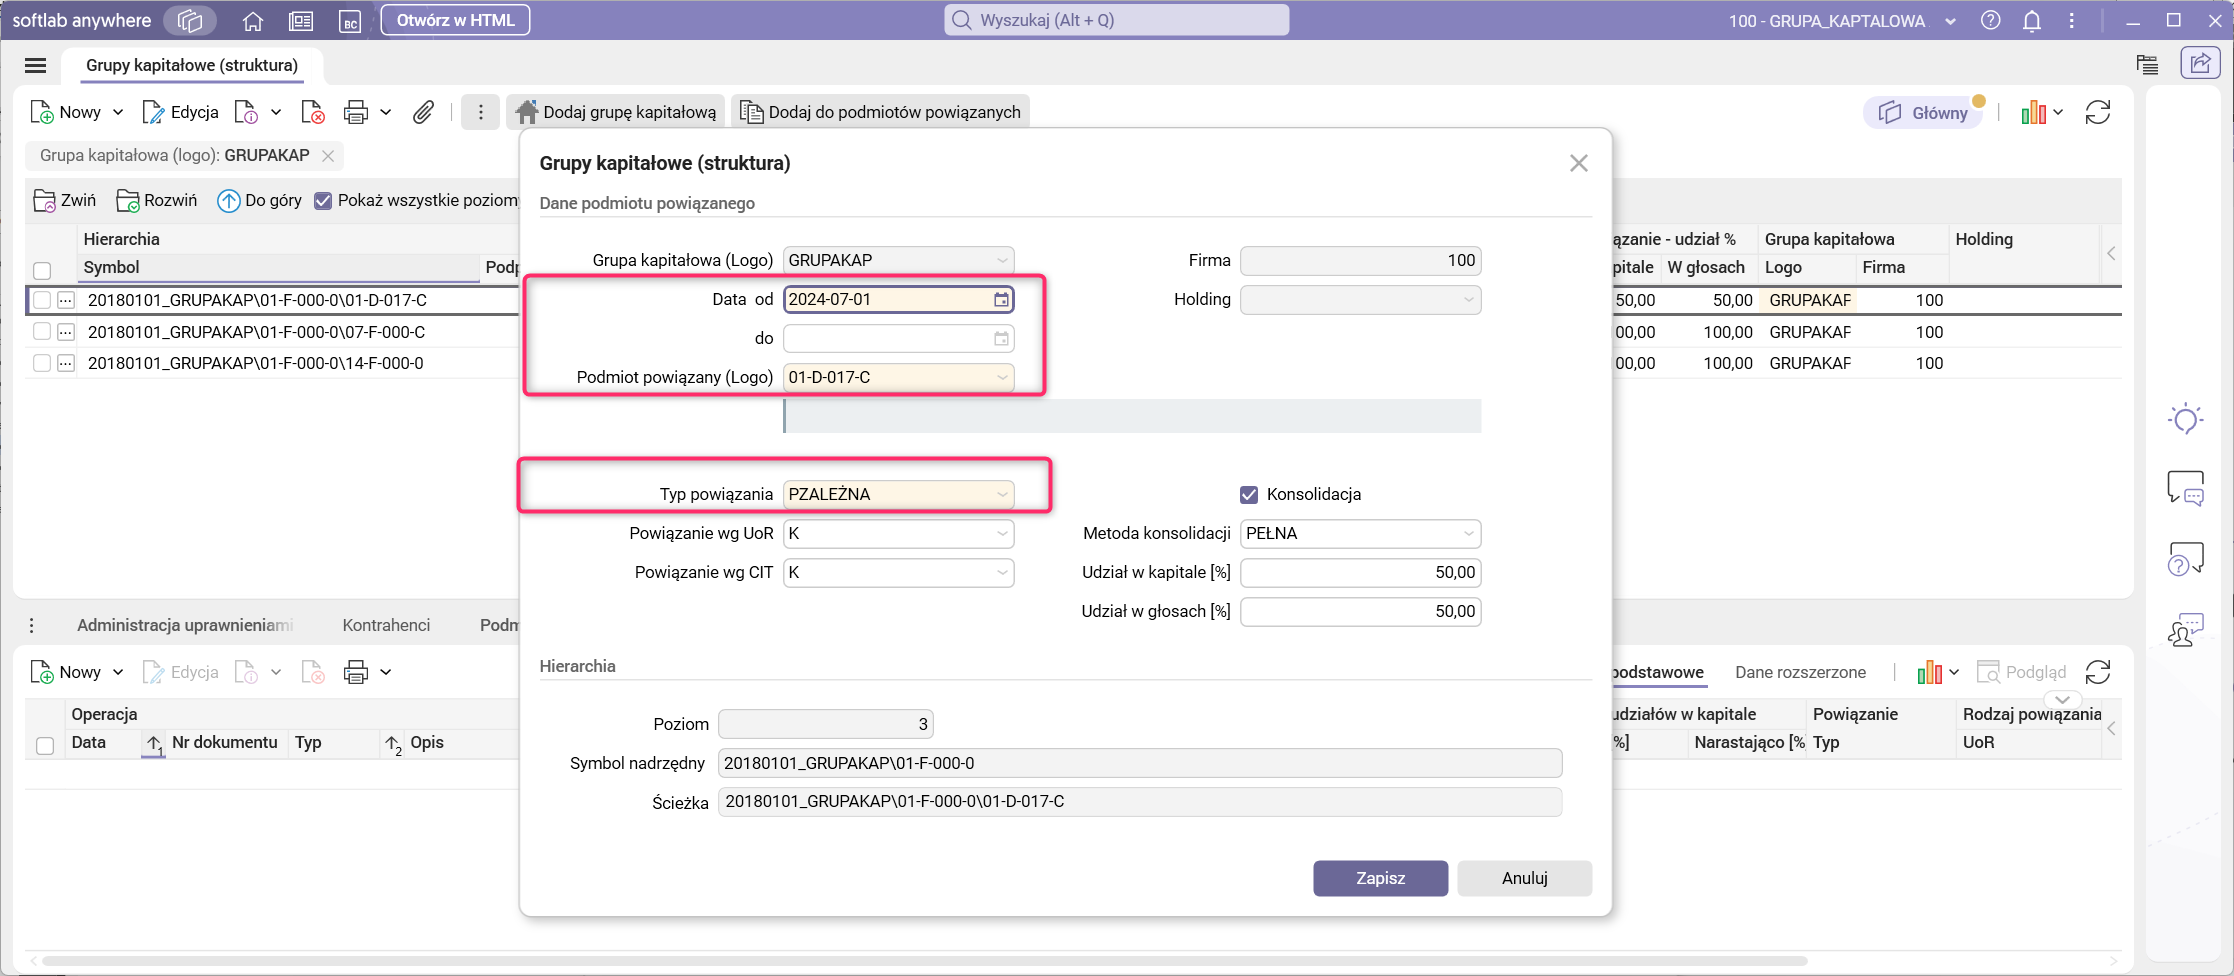Click the delete document icon in the top toolbar

pos(313,113)
